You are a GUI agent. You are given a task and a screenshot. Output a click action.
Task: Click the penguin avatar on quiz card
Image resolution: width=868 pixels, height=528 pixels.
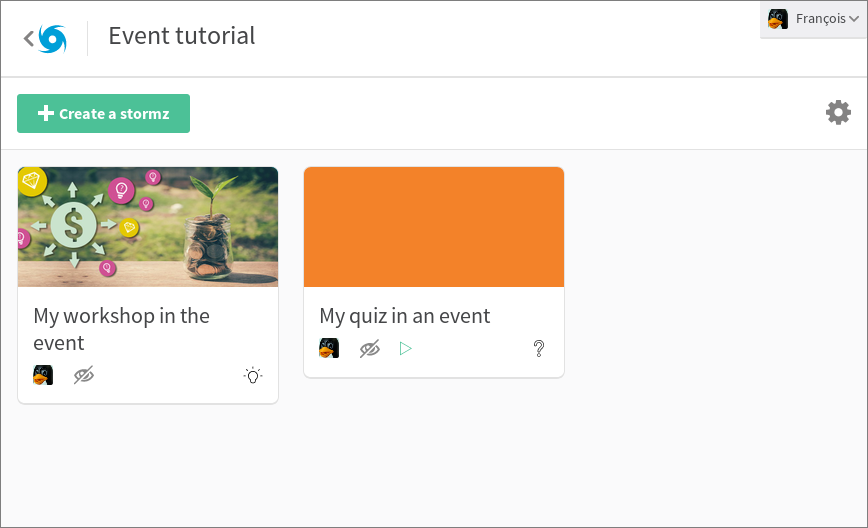[x=329, y=349]
